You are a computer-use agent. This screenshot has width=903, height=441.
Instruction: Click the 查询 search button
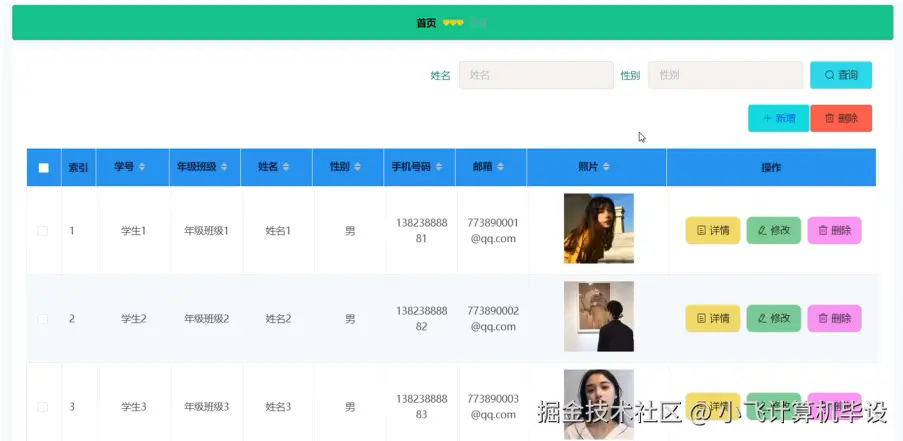pyautogui.click(x=841, y=75)
